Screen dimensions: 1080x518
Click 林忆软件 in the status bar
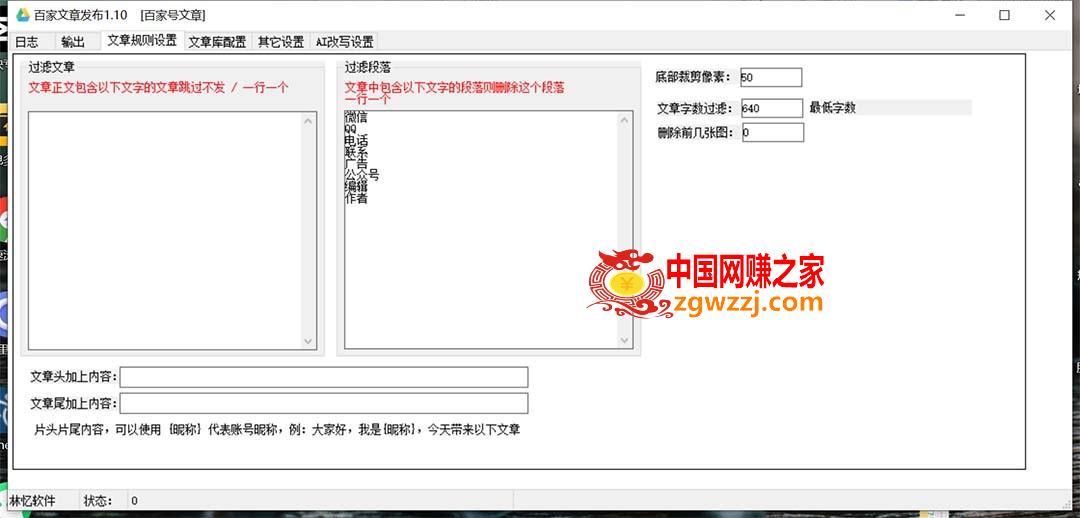32,501
